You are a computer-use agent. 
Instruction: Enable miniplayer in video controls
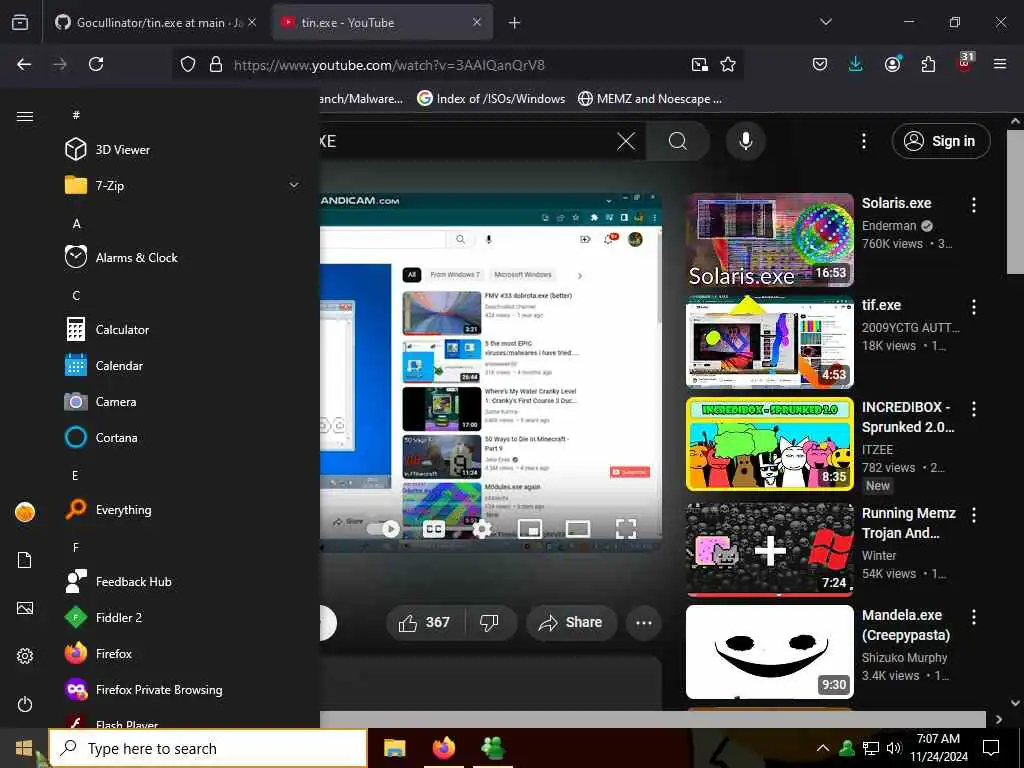530,528
